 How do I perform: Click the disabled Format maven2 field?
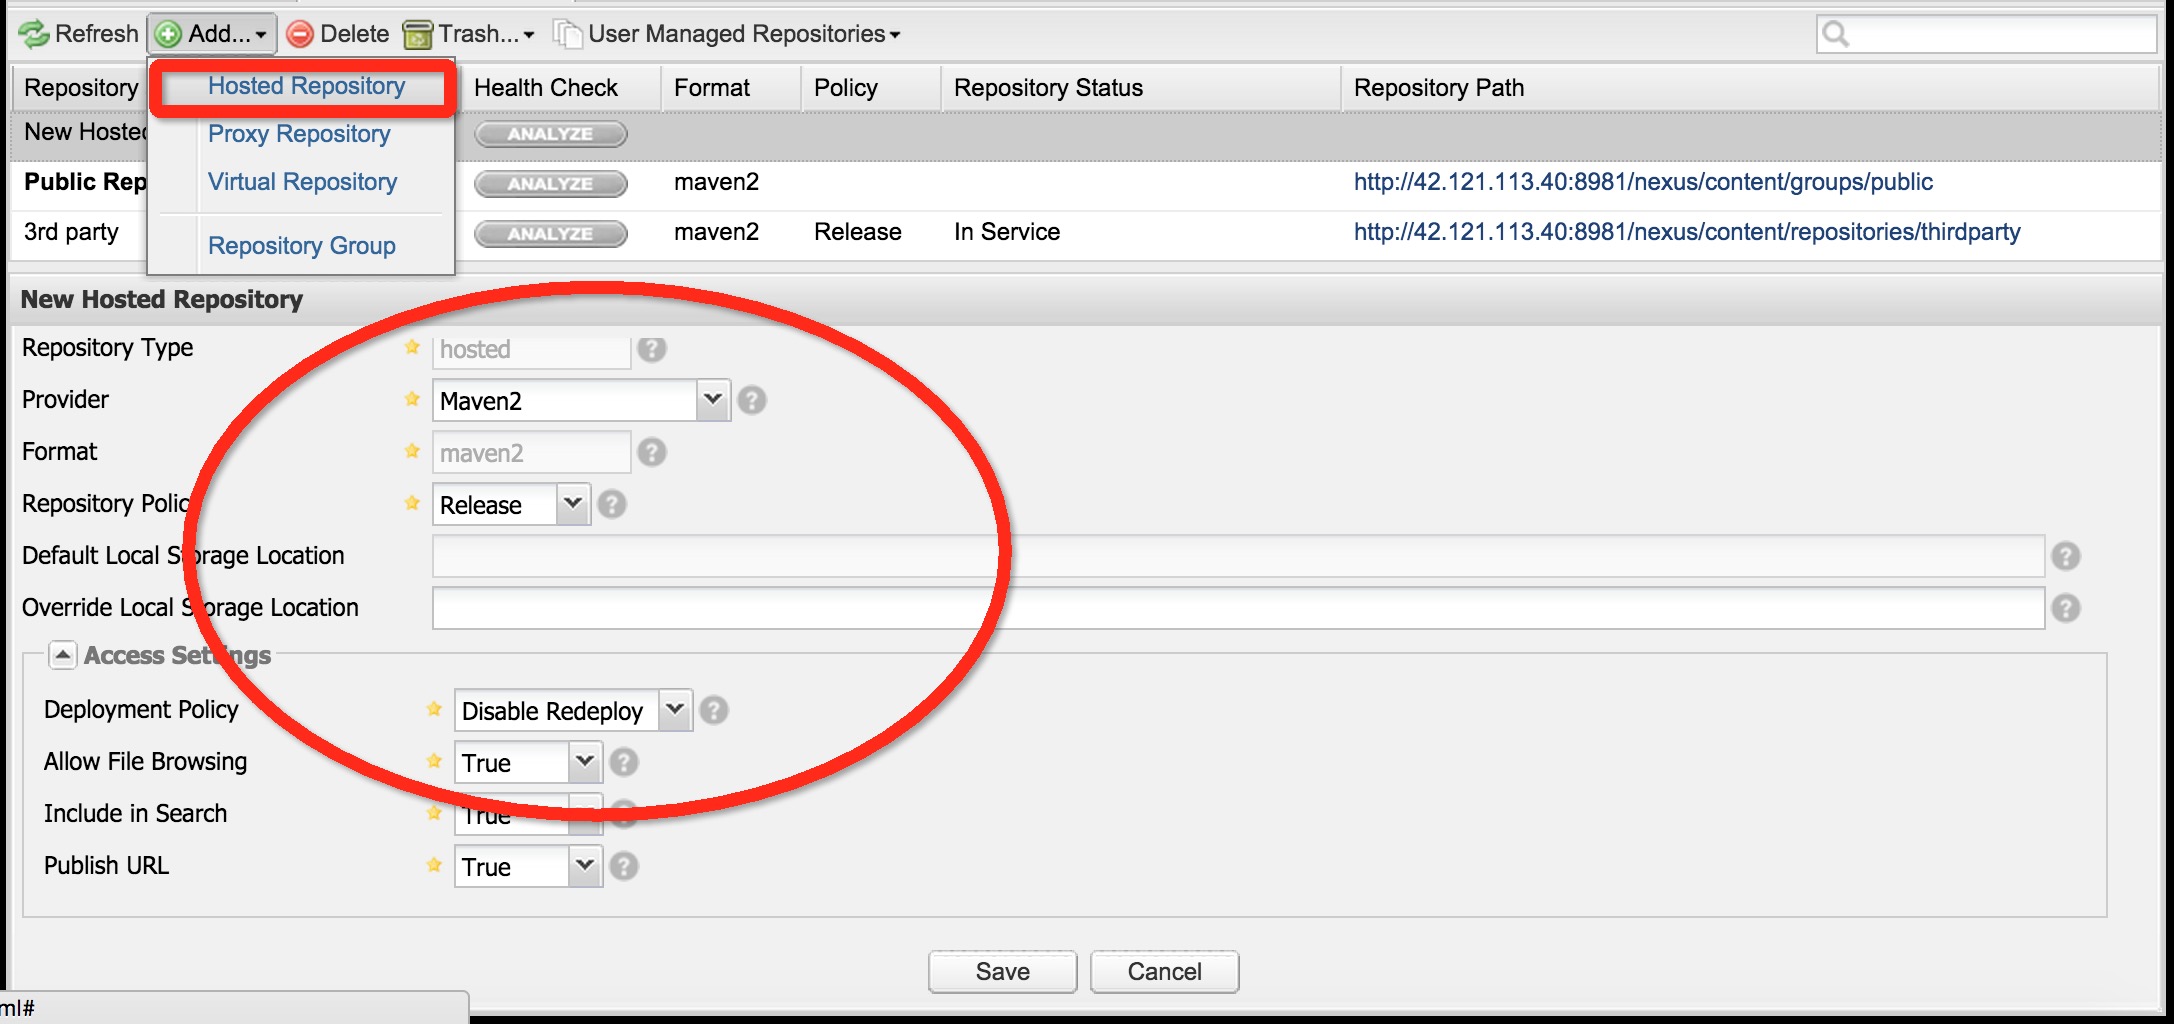pos(531,453)
